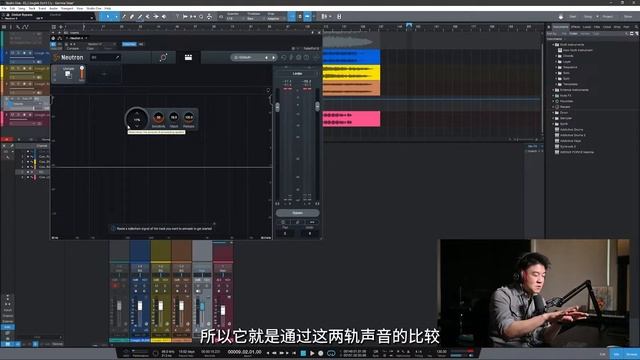Click the Record transport button
Image resolution: width=640 pixels, height=360 pixels.
click(x=321, y=353)
